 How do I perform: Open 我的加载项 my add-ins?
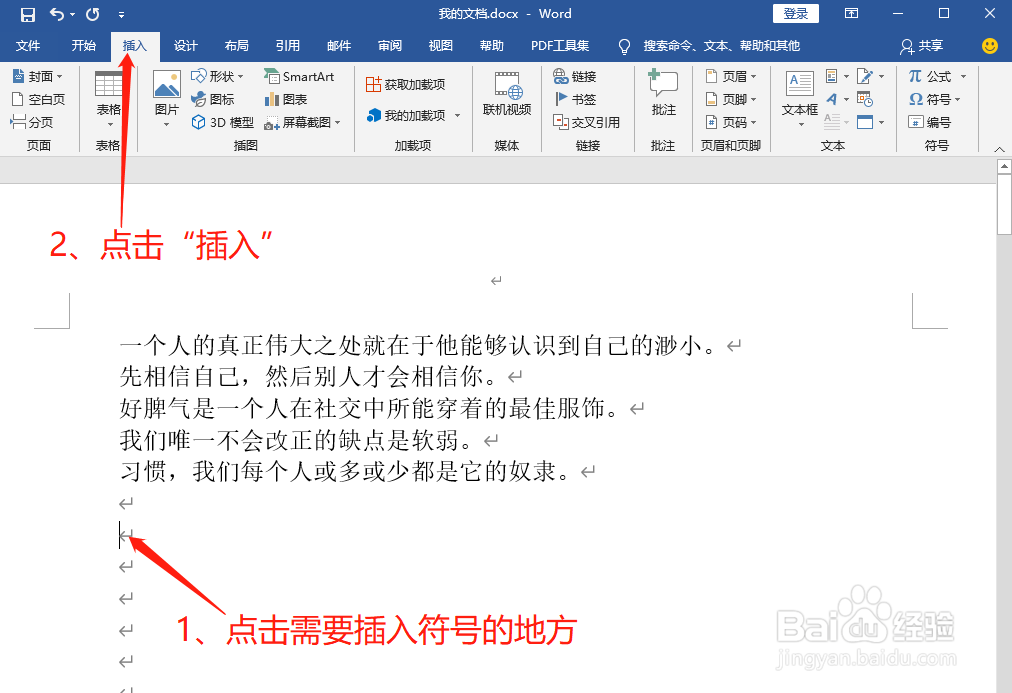coord(413,116)
